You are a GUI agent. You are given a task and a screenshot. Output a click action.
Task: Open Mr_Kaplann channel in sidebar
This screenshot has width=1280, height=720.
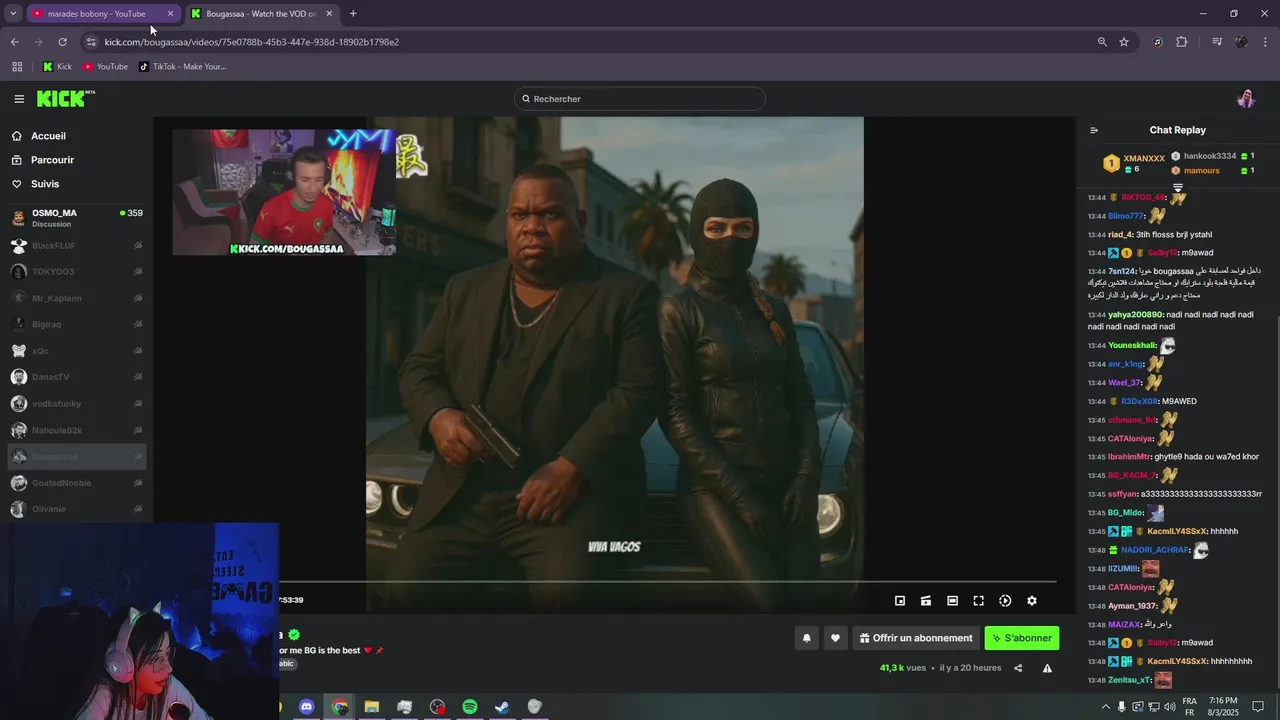click(x=76, y=298)
